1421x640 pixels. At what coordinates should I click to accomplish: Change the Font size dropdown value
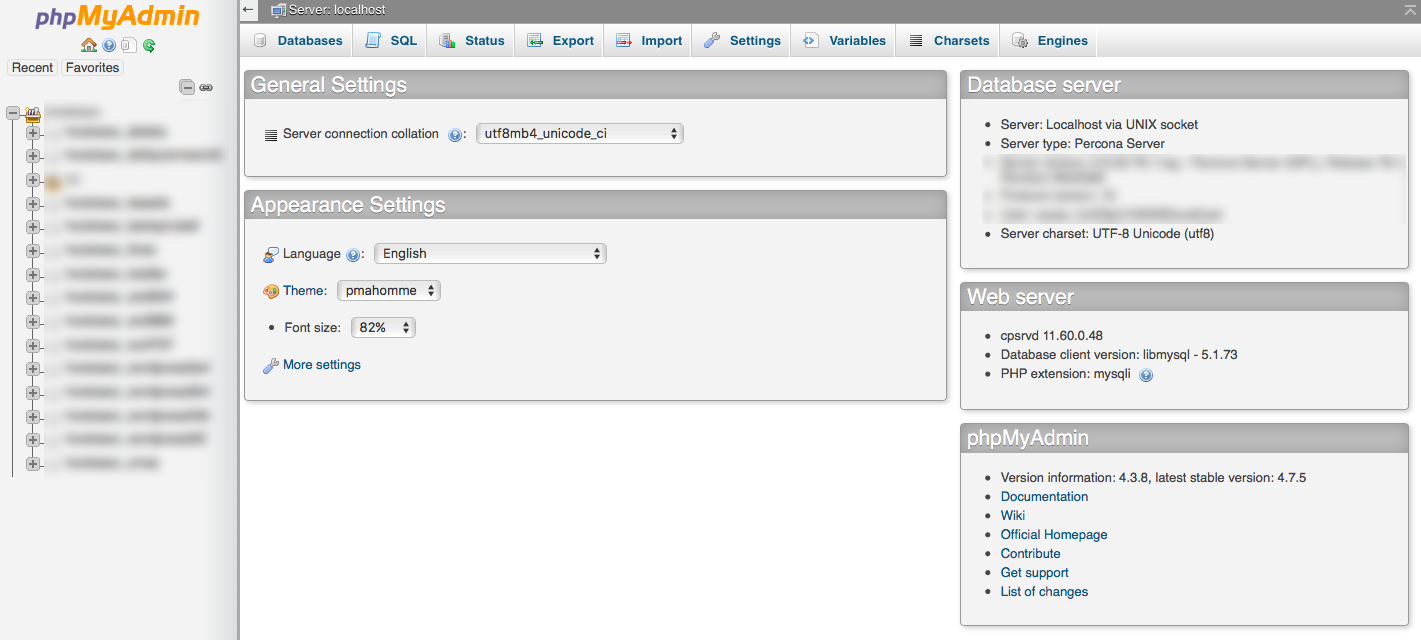click(383, 327)
